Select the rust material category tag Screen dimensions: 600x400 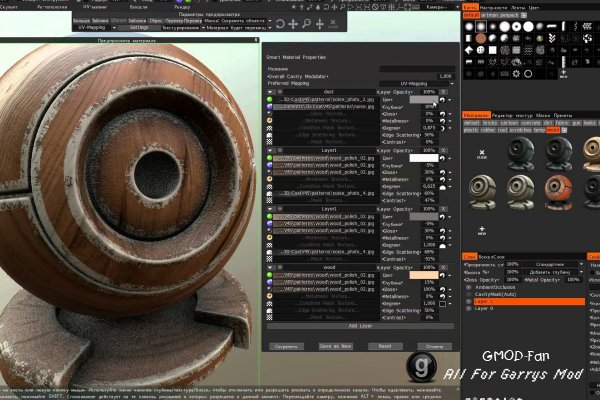[502, 130]
